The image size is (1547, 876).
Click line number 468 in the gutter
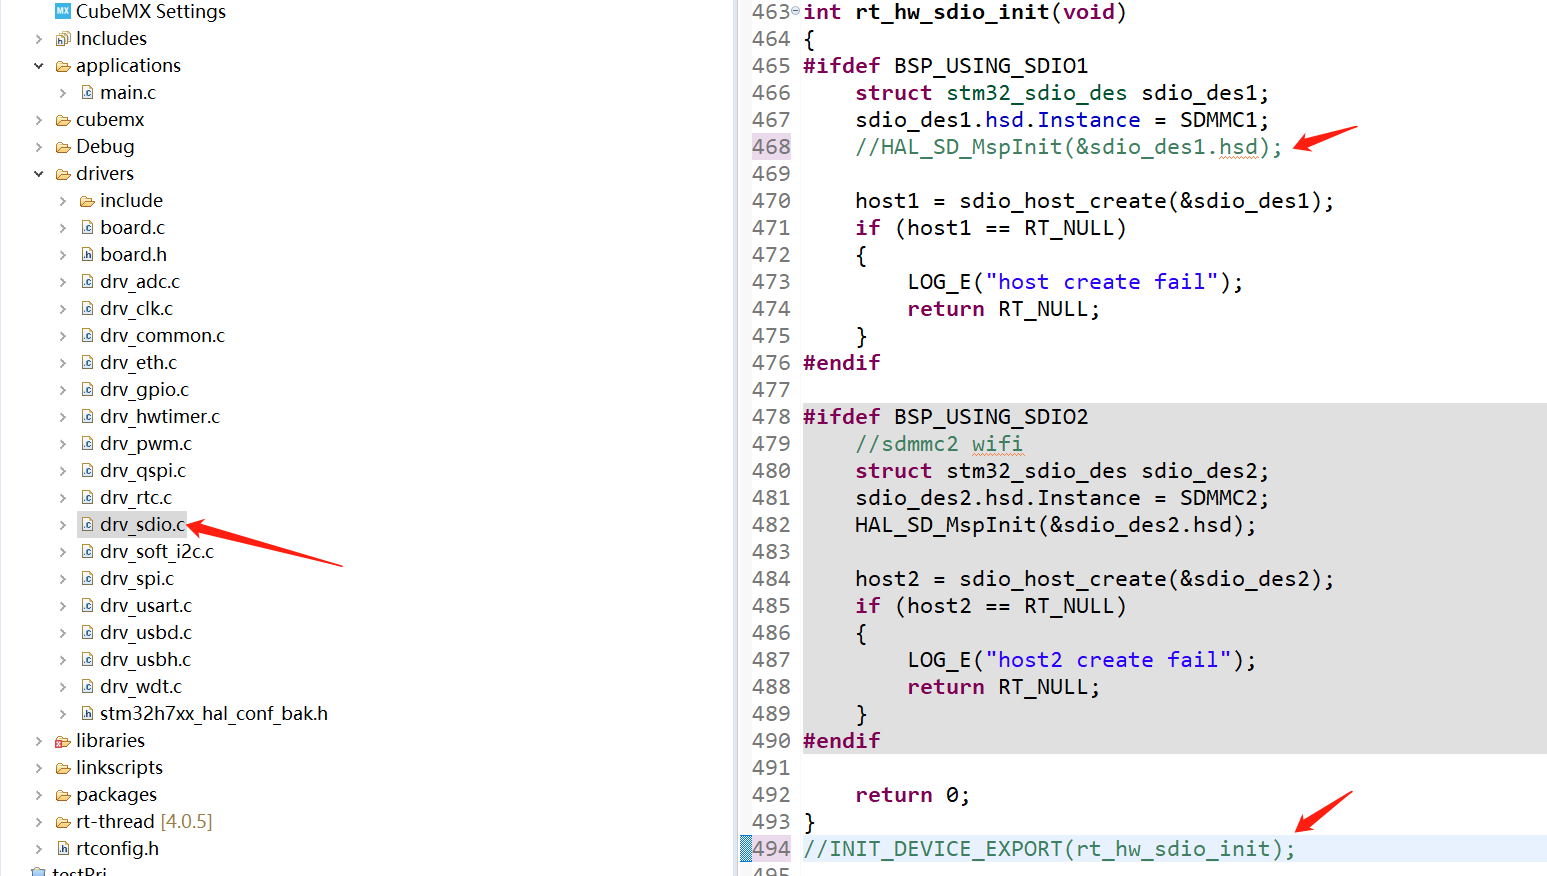click(x=771, y=147)
